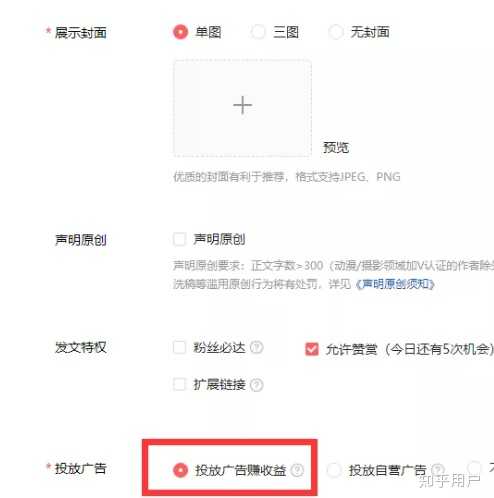Open the 《声明原创须知》 link
The image size is (494, 498).
click(395, 284)
